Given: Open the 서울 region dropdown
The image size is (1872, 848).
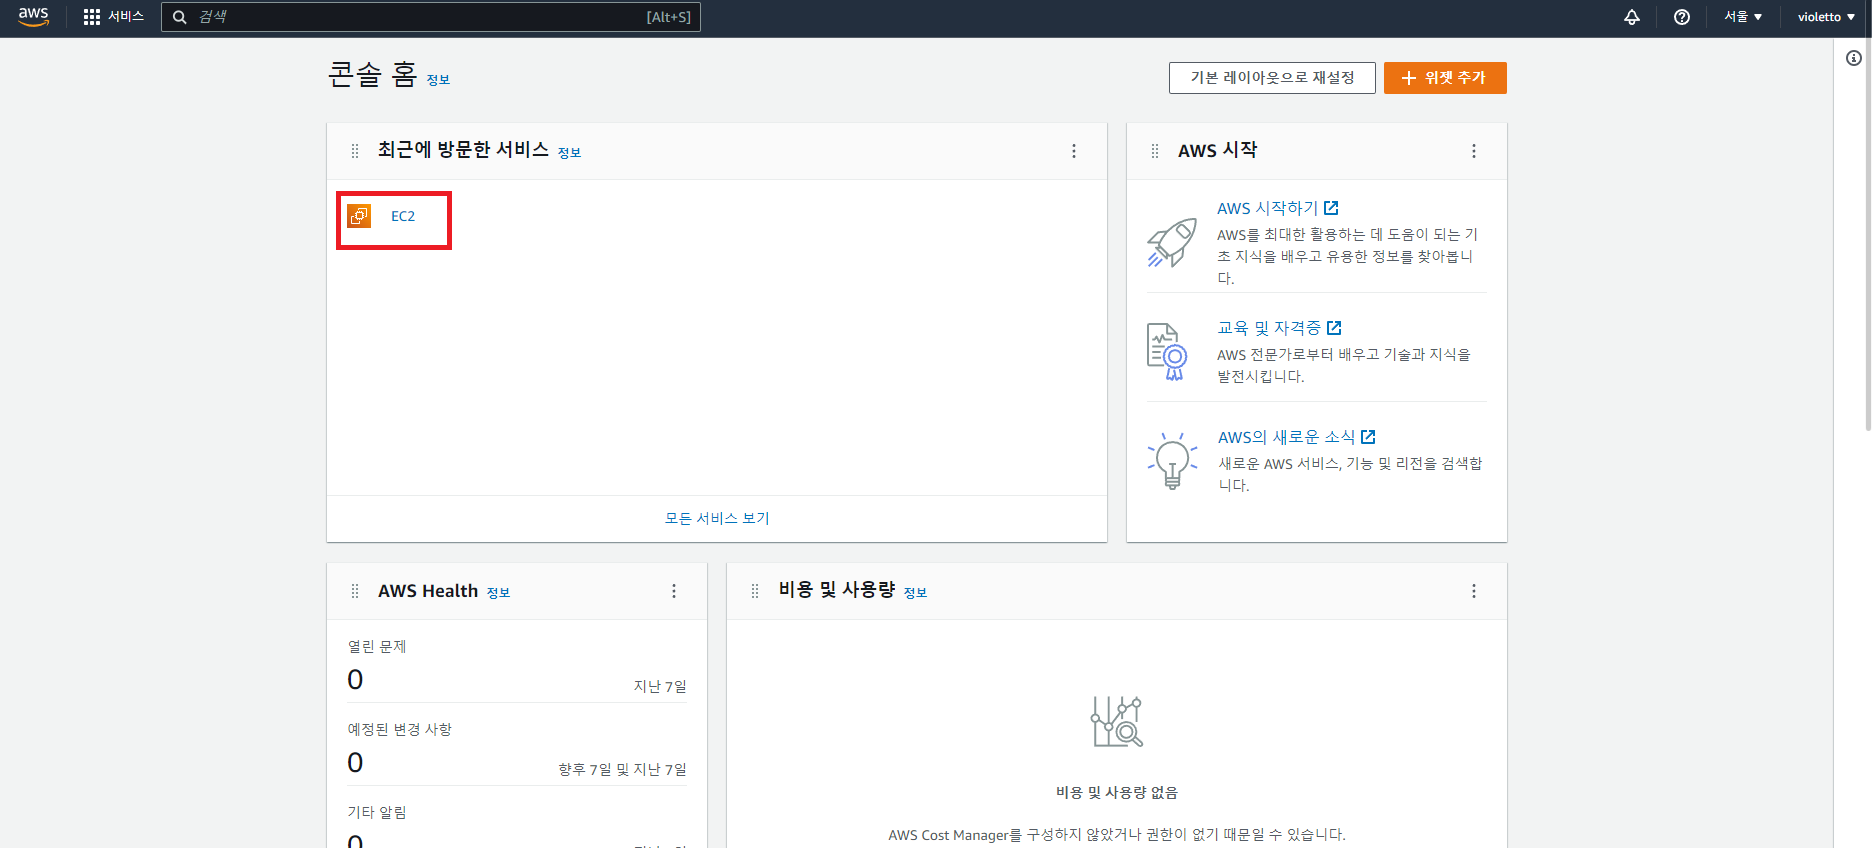Looking at the screenshot, I should 1743,17.
